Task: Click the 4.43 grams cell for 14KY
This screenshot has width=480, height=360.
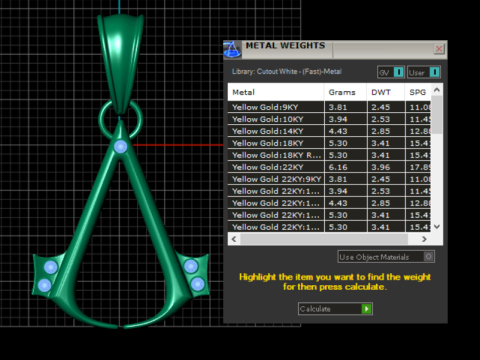Action: pyautogui.click(x=345, y=131)
